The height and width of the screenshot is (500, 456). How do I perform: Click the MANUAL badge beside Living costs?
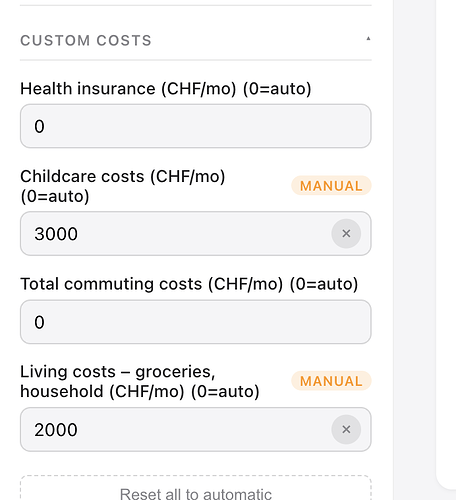[x=331, y=381]
